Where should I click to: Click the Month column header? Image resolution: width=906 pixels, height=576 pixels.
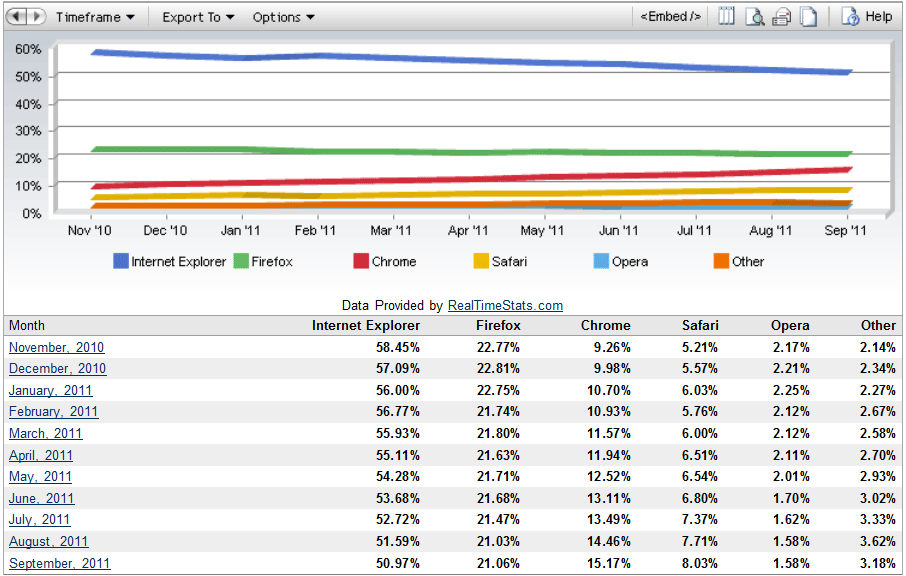[27, 326]
